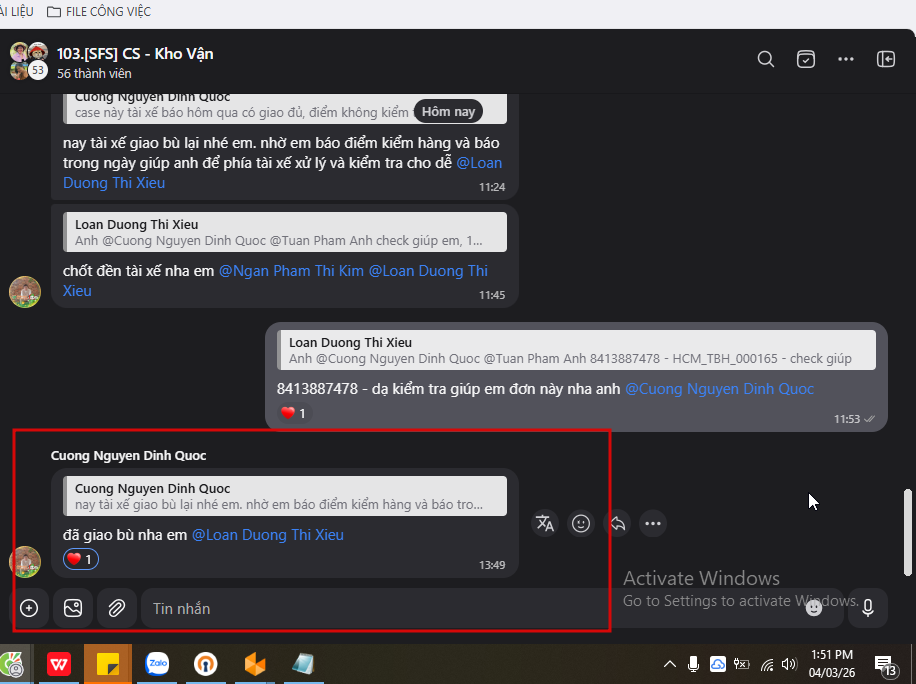Open group title 103.[SFS] CS - Kho Vận
The image size is (916, 684).
[135, 54]
